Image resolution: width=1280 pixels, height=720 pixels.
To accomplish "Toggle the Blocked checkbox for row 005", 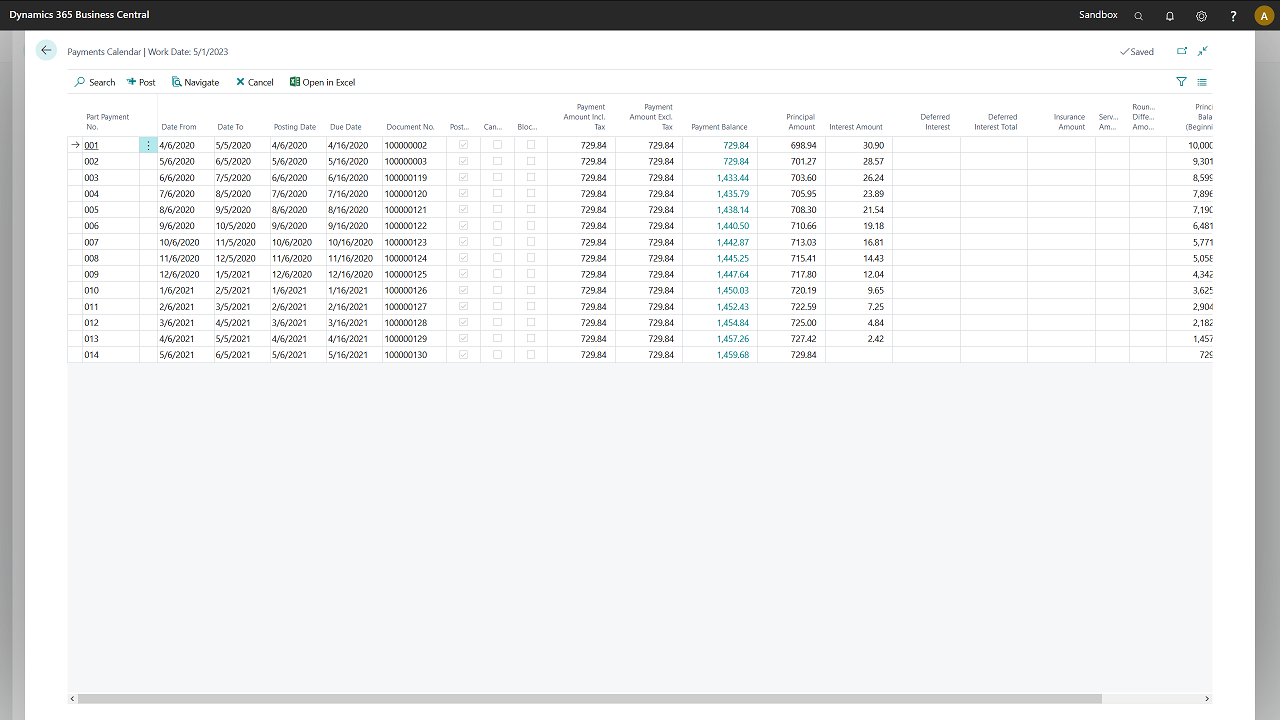I will click(x=531, y=209).
